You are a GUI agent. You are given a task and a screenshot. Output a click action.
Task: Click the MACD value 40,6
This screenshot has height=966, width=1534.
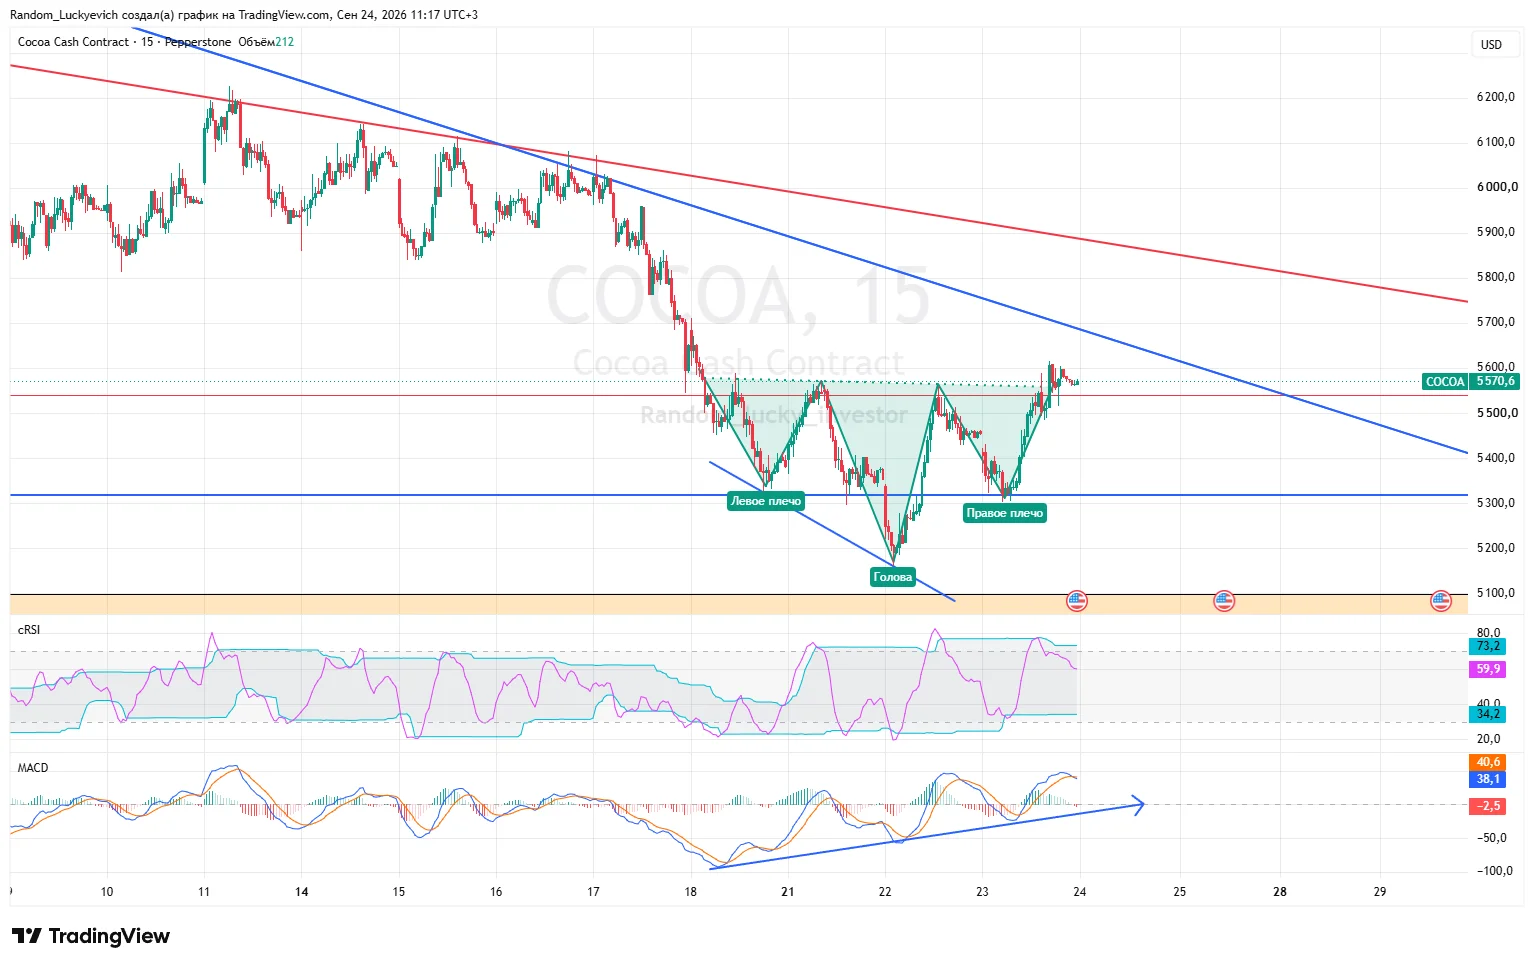(1488, 762)
